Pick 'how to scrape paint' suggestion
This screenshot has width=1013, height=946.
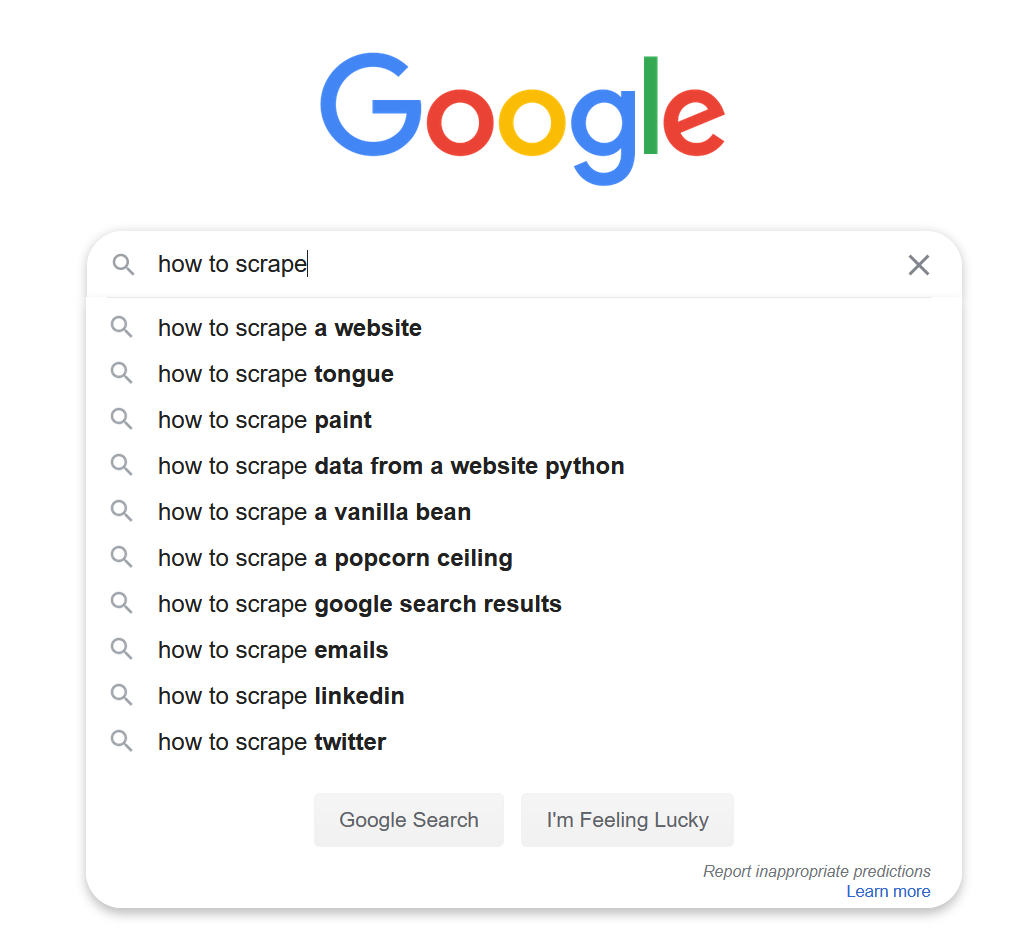pos(265,420)
